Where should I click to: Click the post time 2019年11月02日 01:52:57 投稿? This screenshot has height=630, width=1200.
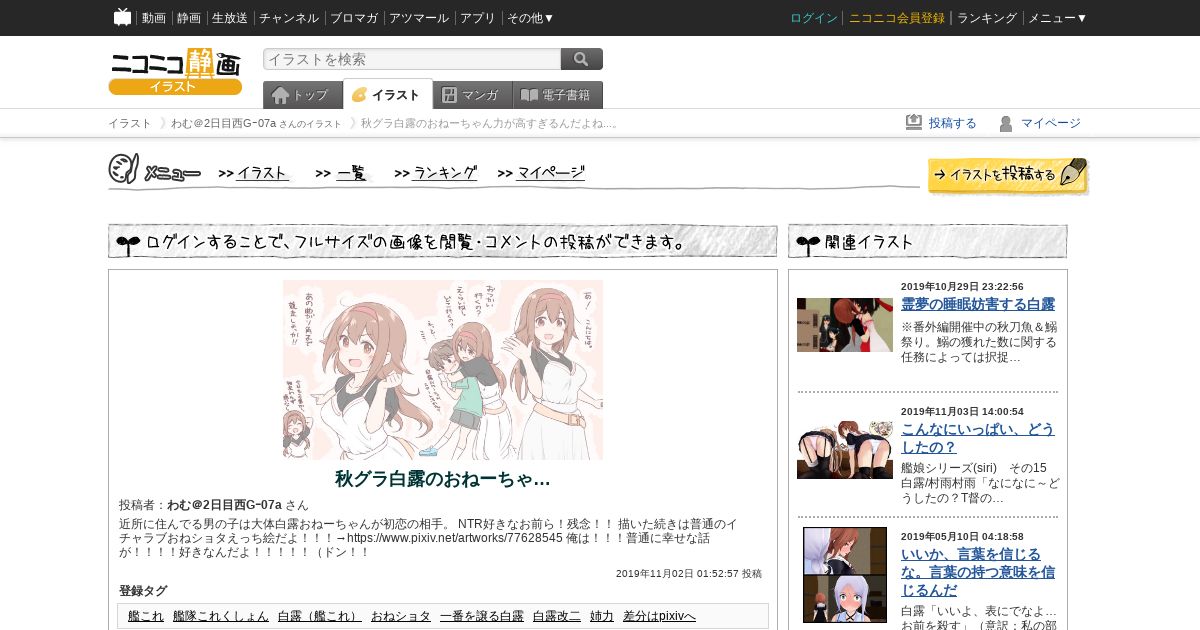pos(689,574)
